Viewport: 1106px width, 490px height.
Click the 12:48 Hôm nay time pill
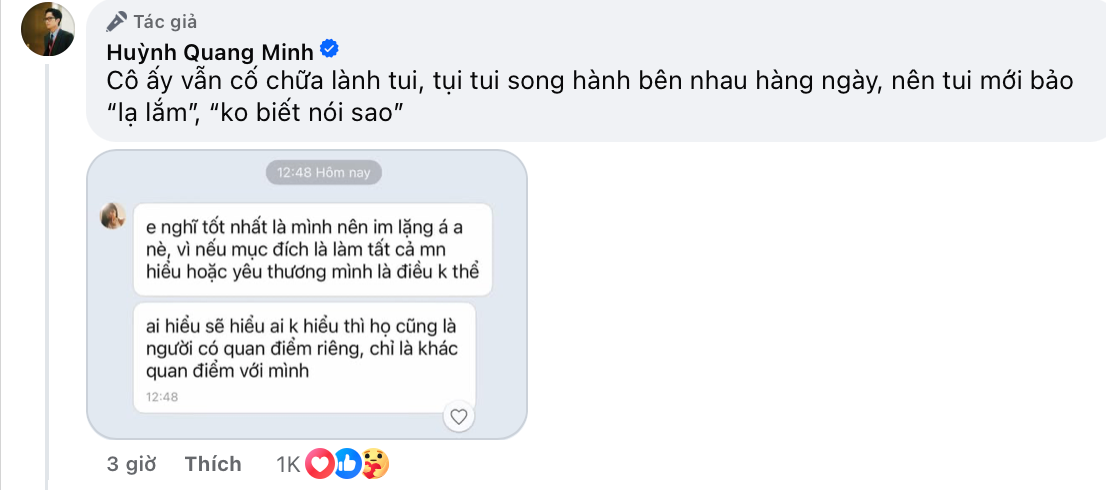pyautogui.click(x=324, y=172)
